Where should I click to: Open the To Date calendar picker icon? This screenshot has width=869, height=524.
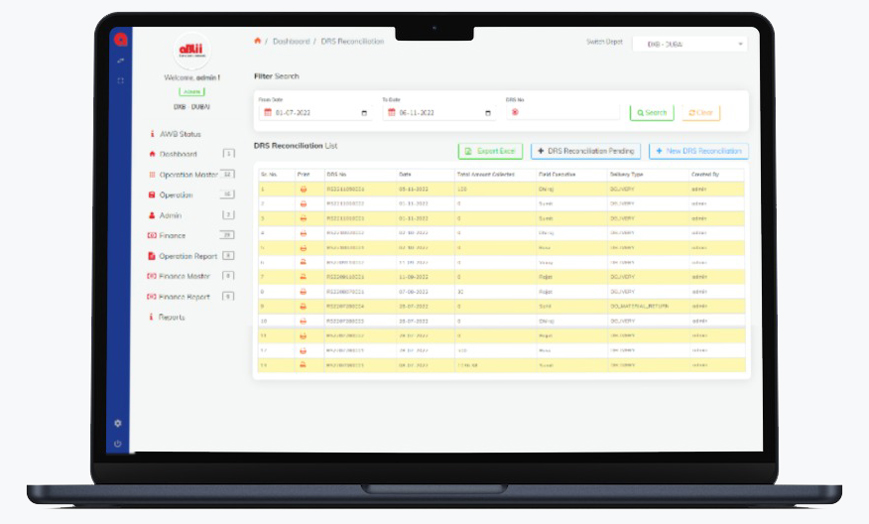[488, 113]
